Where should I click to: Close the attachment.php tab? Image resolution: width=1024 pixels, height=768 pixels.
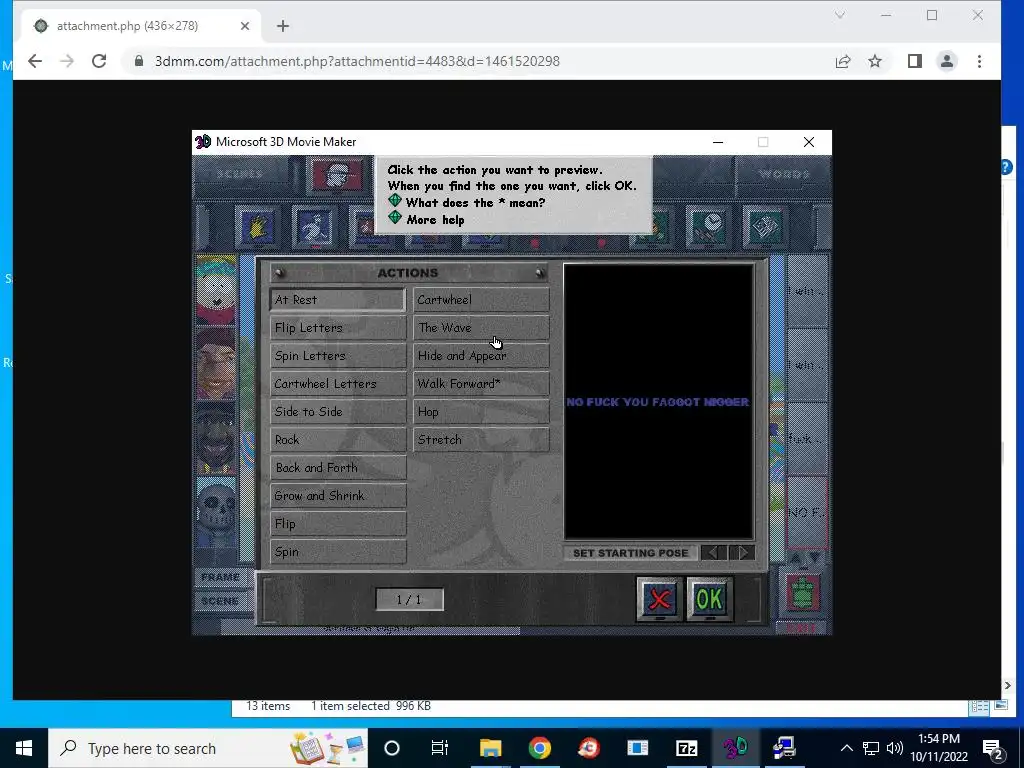[x=245, y=26]
